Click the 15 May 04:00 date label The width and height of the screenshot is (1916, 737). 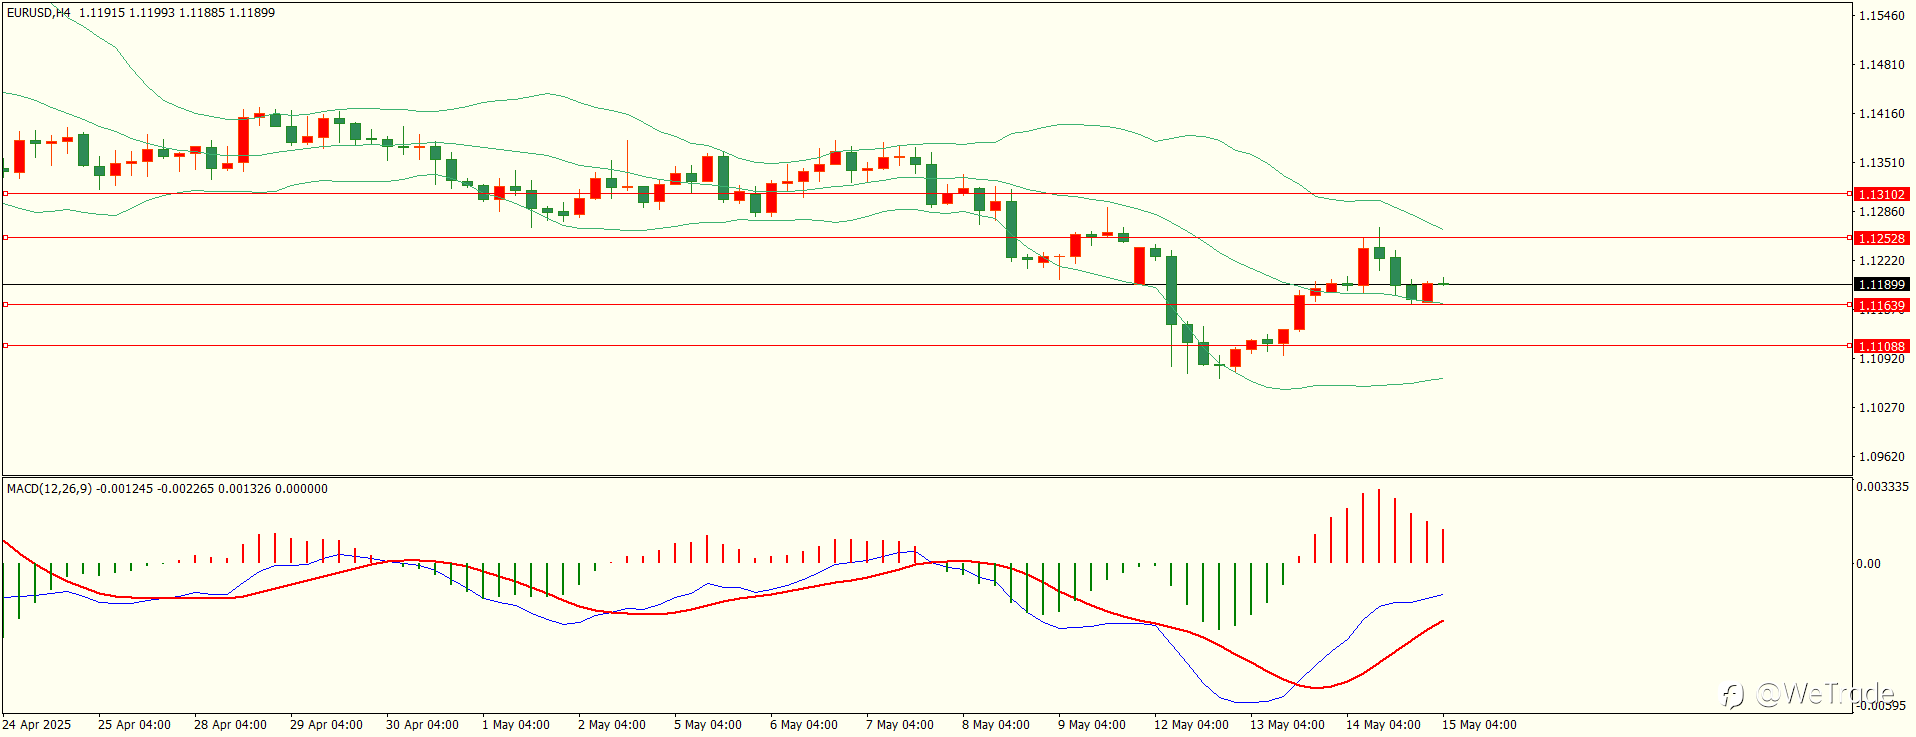pyautogui.click(x=1479, y=725)
